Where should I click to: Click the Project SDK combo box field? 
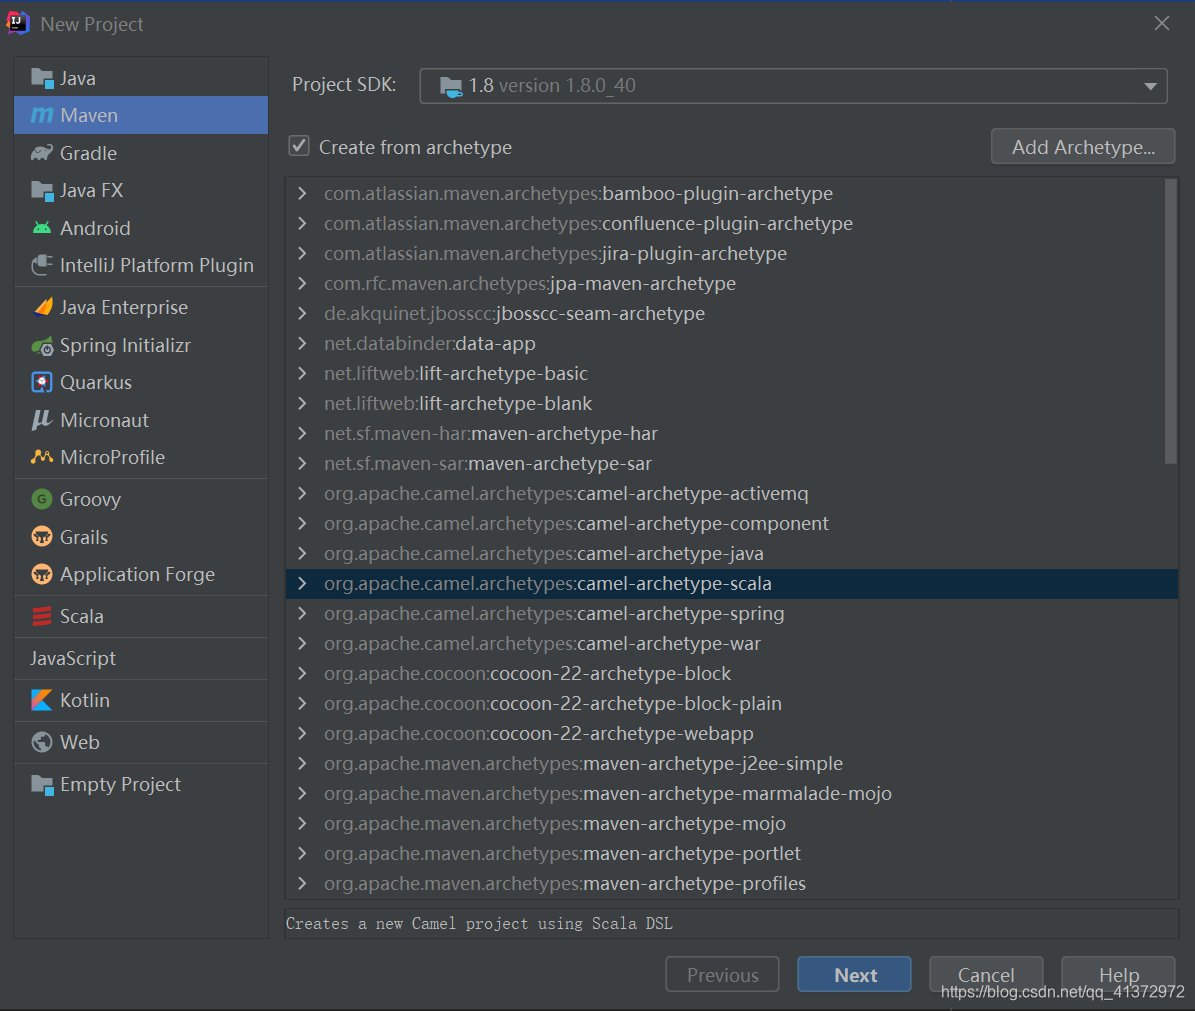pyautogui.click(x=793, y=86)
